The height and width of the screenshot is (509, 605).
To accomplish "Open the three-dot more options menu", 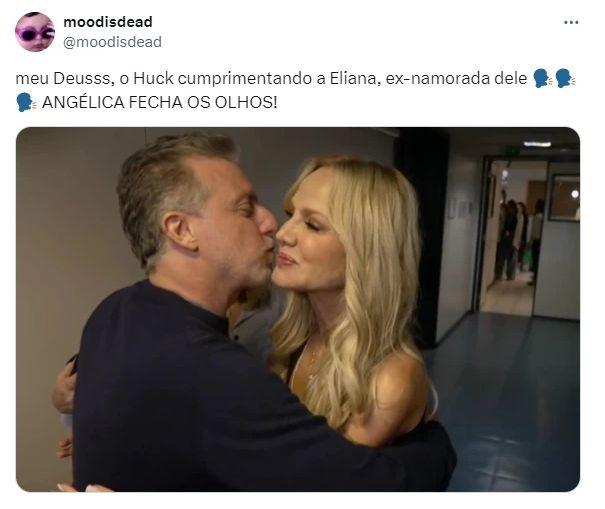I will pos(571,22).
